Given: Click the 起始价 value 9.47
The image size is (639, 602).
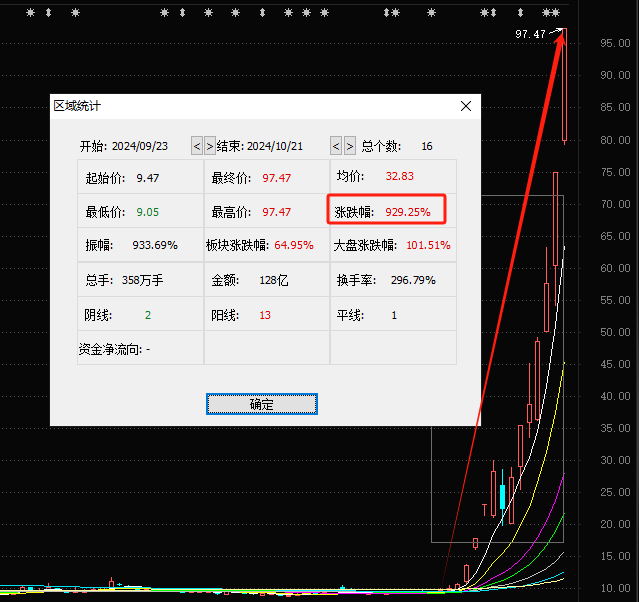Looking at the screenshot, I should pos(148,178).
